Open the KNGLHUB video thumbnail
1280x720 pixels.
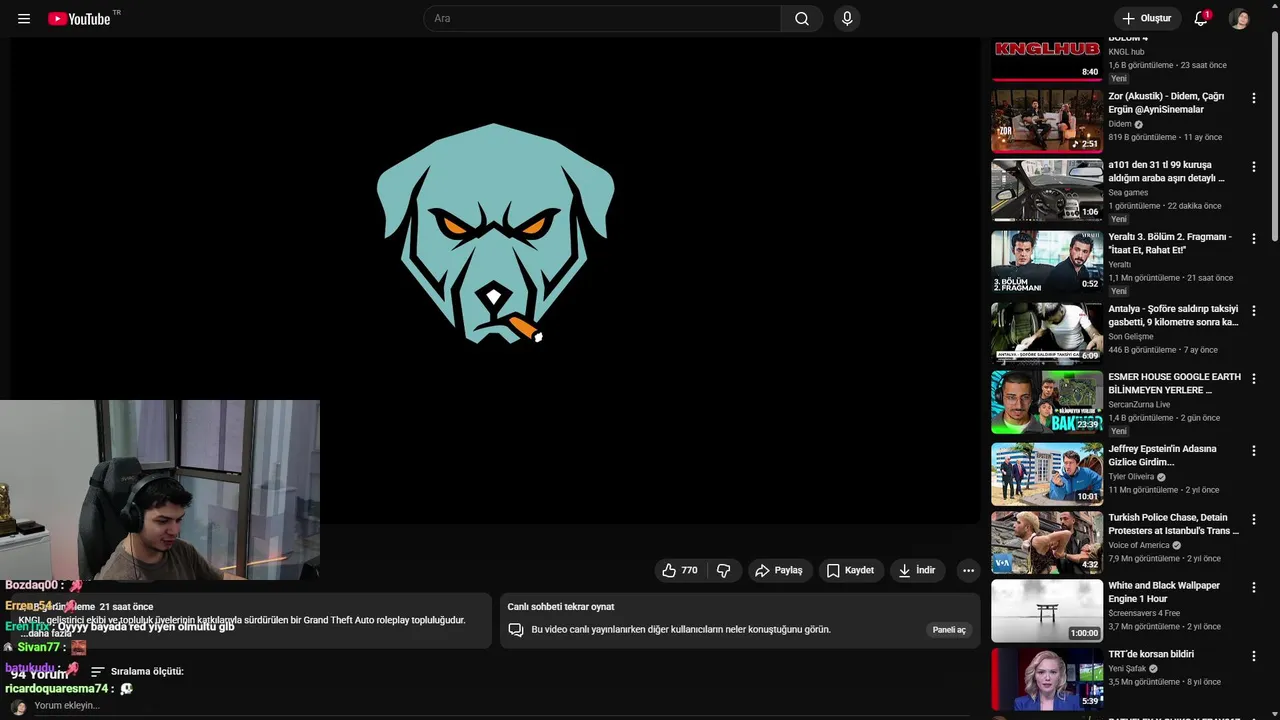1047,59
